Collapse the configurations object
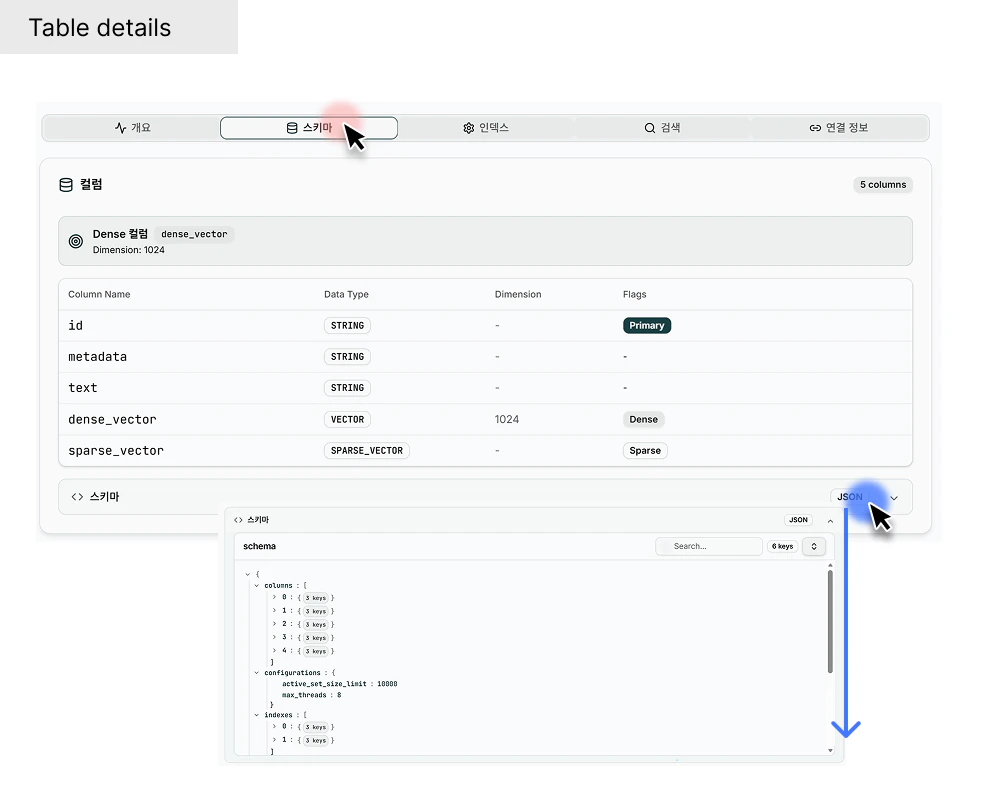The image size is (982, 804). pyautogui.click(x=256, y=673)
